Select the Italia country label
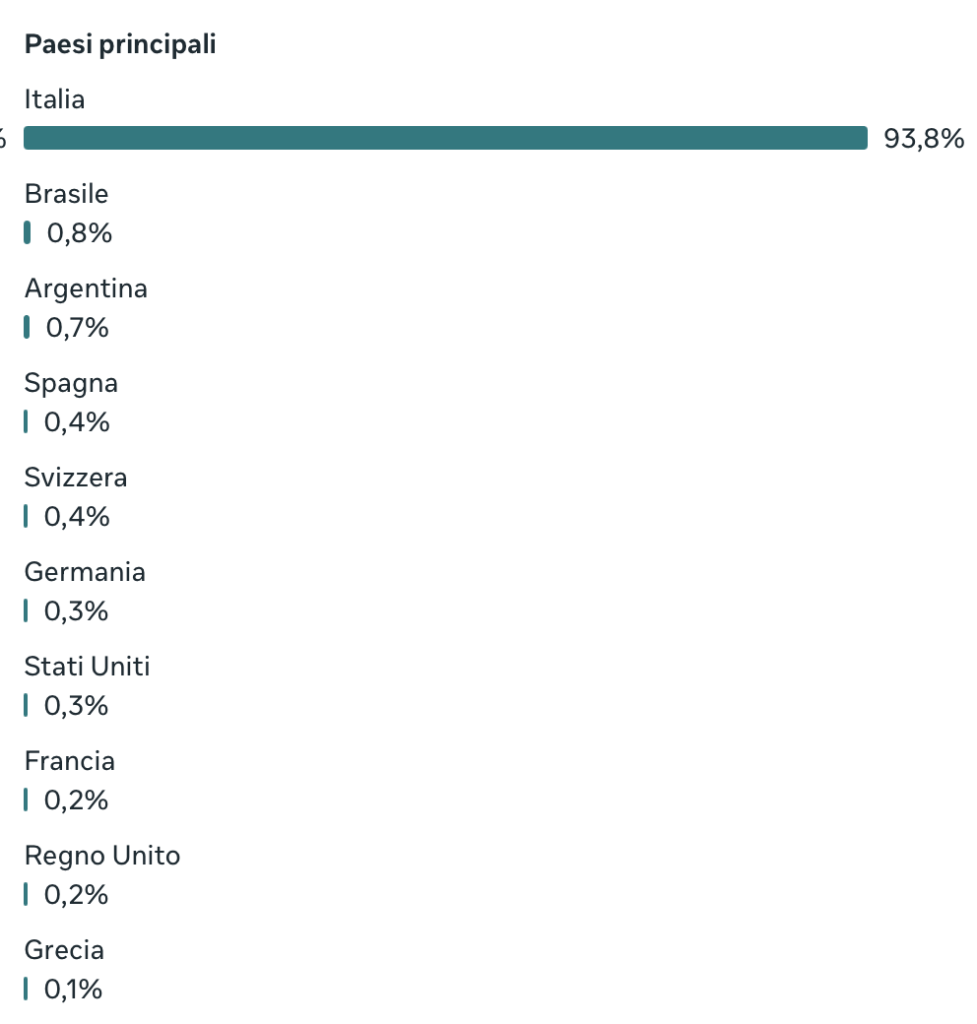This screenshot has width=977, height=1024. 55,100
